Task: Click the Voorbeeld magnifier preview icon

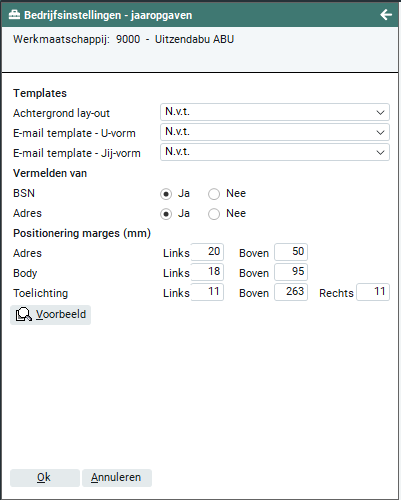Action: tap(24, 314)
